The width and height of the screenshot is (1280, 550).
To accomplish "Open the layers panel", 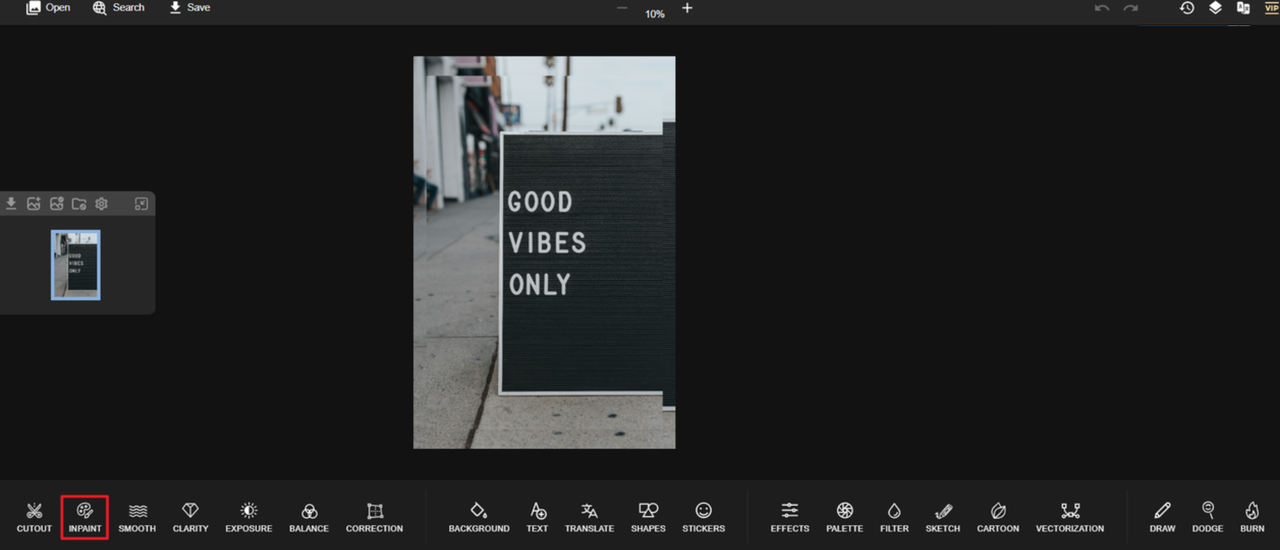I will (1215, 8).
